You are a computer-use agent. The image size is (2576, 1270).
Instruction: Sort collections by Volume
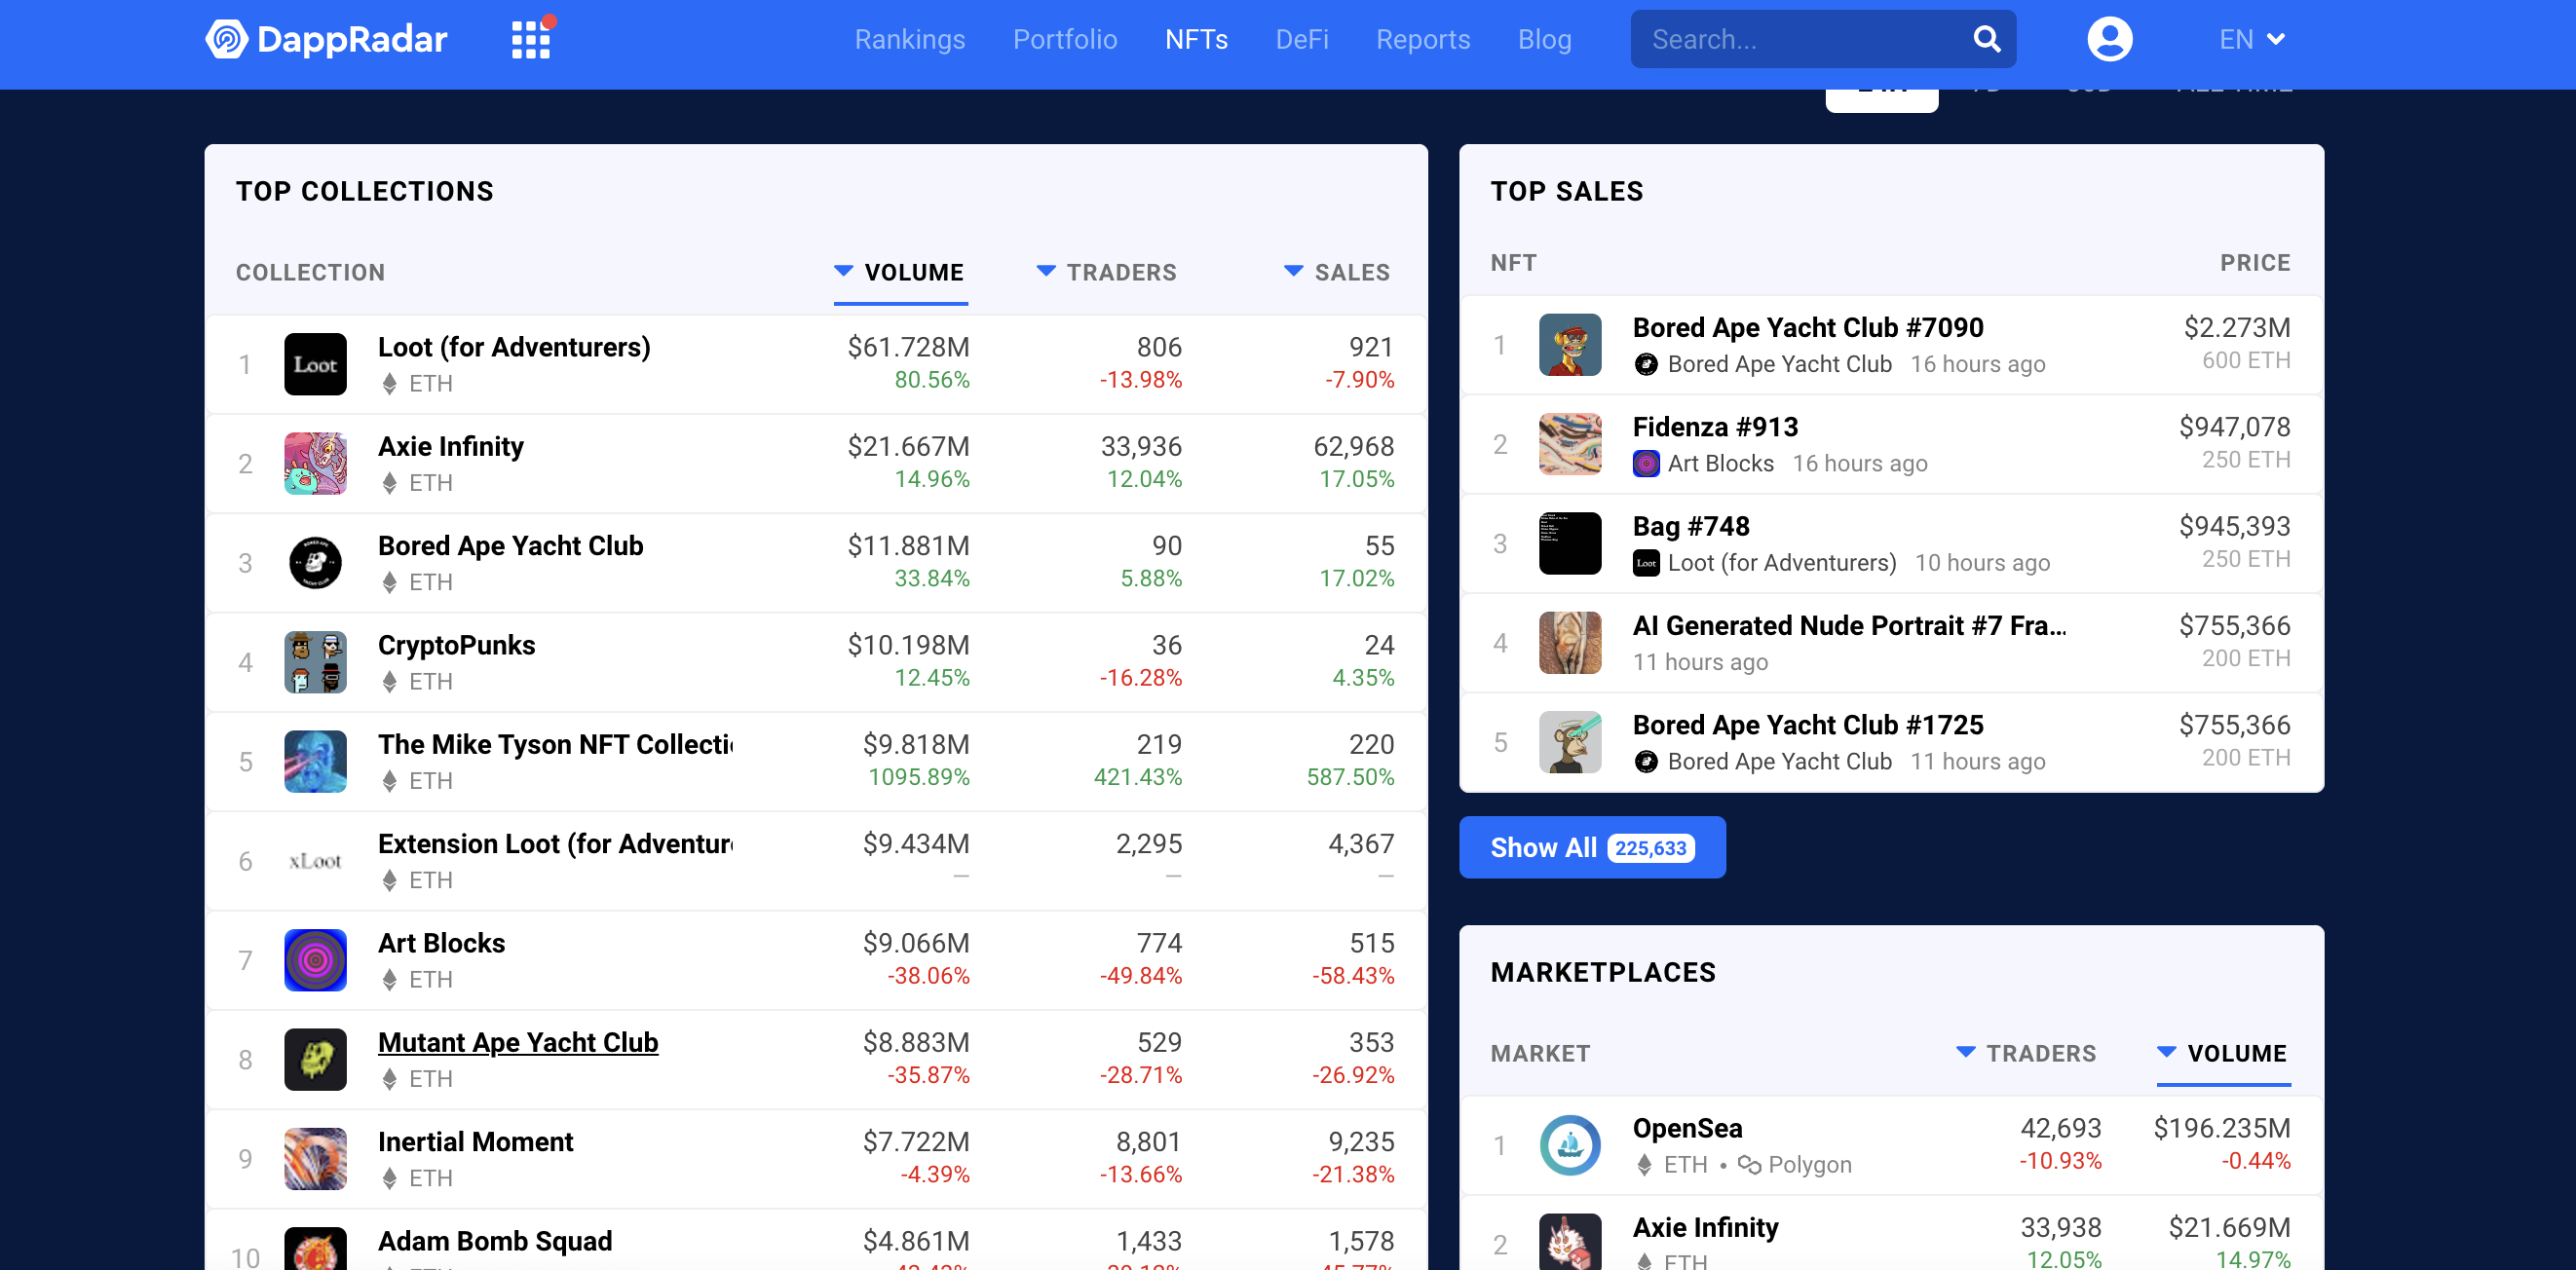click(x=900, y=272)
